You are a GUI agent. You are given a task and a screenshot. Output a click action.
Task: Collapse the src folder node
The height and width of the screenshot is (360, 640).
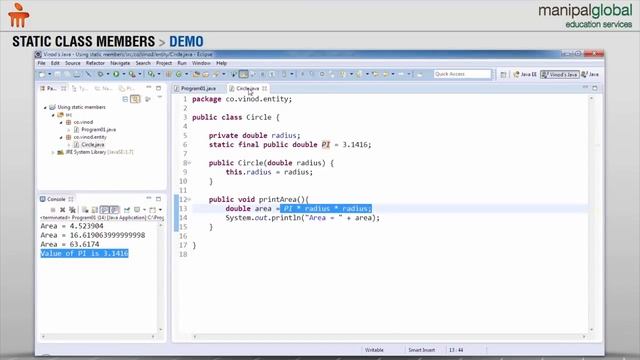[x=53, y=115]
